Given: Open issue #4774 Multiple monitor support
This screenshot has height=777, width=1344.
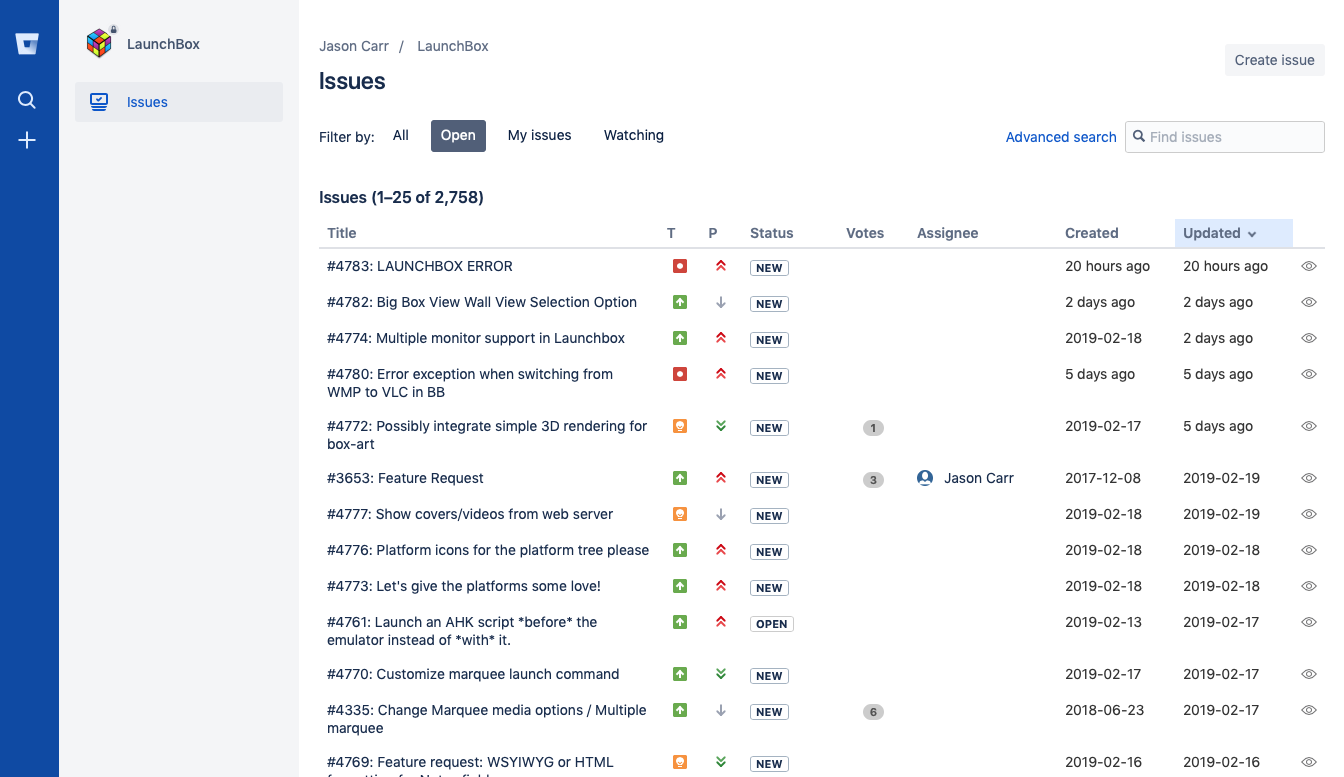Looking at the screenshot, I should [476, 338].
